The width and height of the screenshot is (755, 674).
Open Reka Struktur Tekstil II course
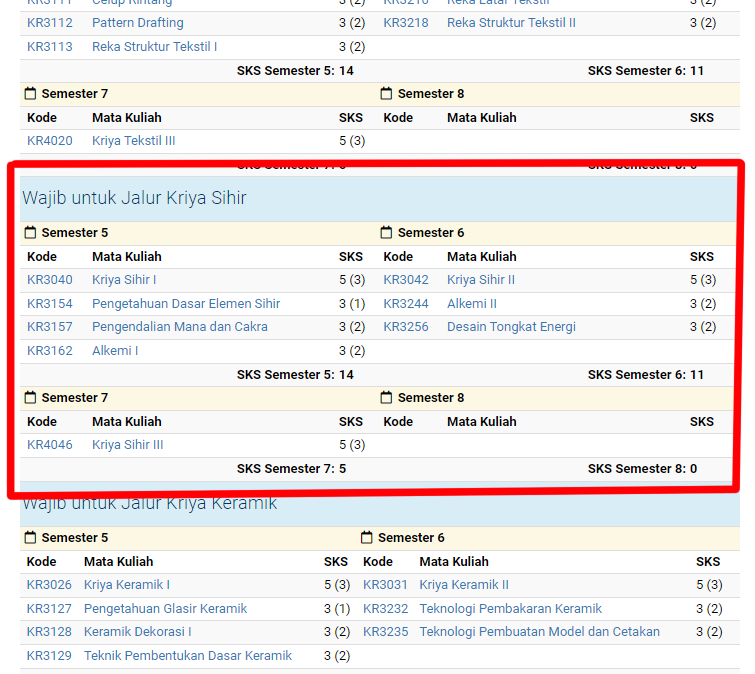click(x=511, y=23)
